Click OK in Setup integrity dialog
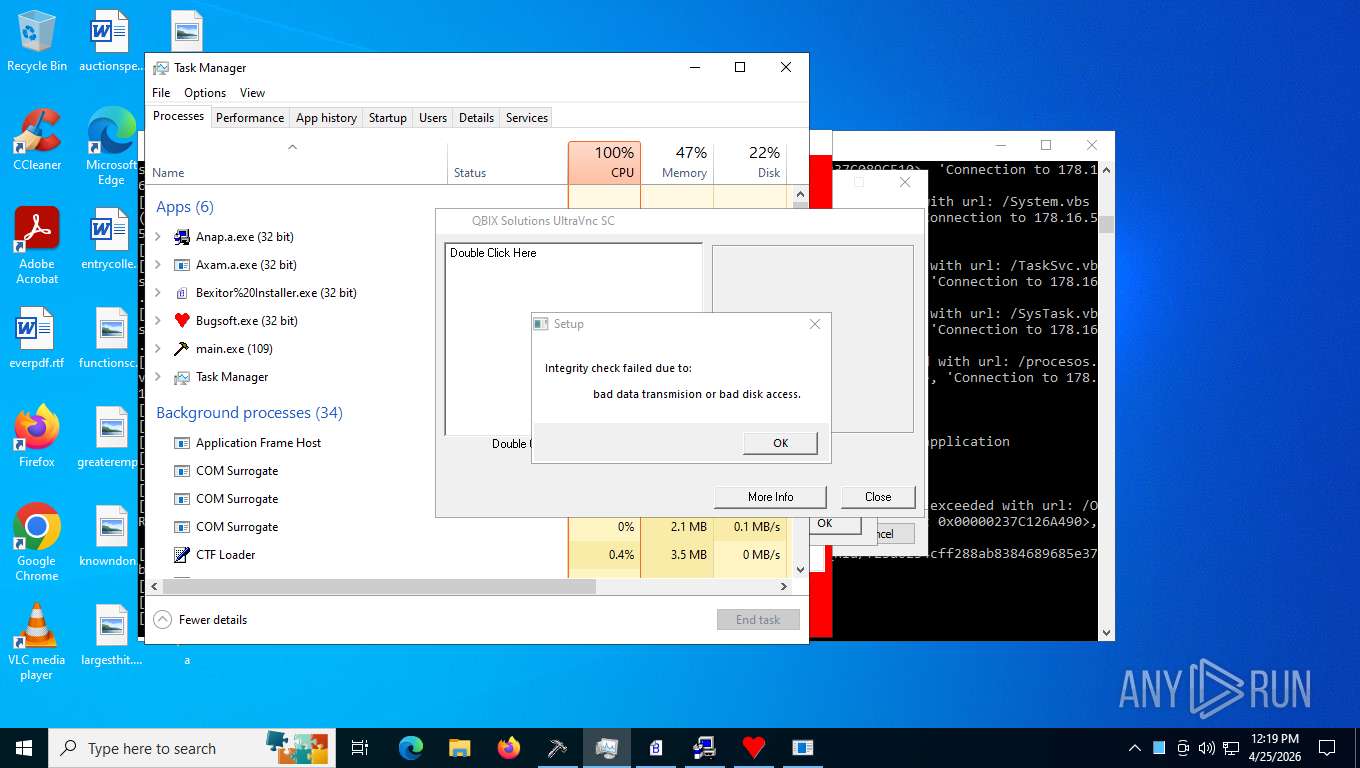Screen dimensions: 1360x768 tap(781, 443)
